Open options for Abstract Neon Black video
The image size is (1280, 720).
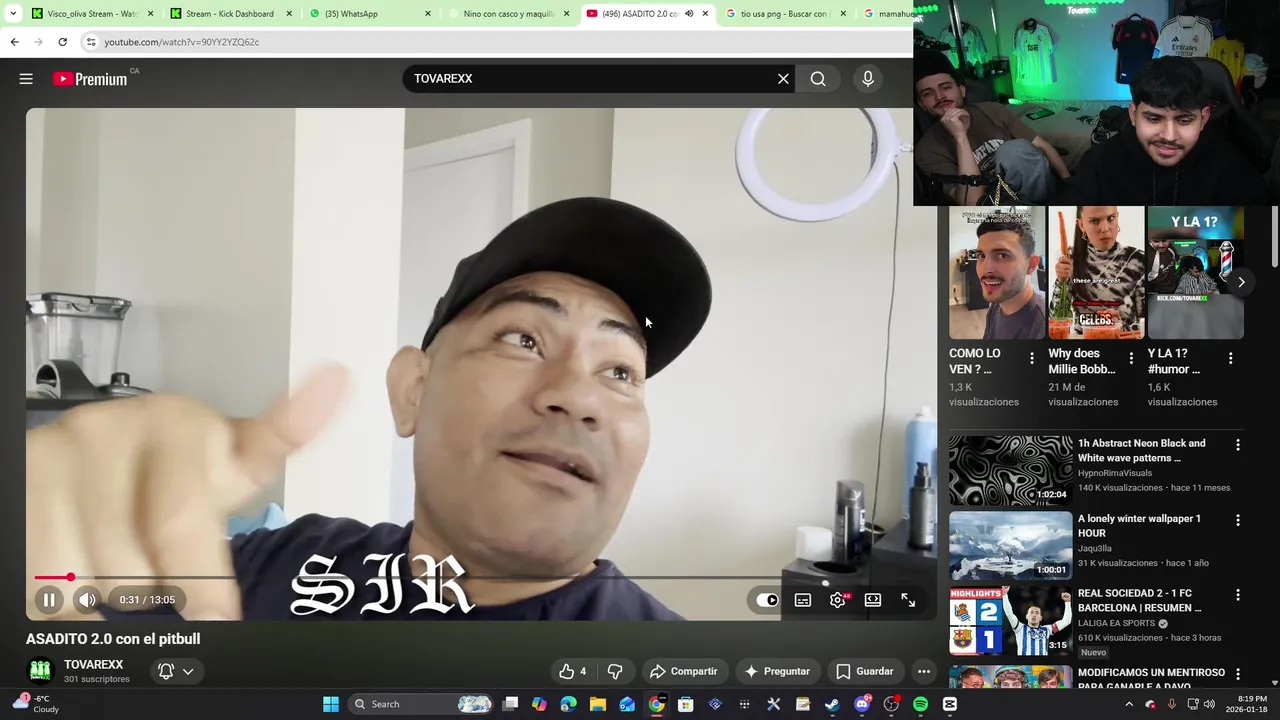(1238, 445)
